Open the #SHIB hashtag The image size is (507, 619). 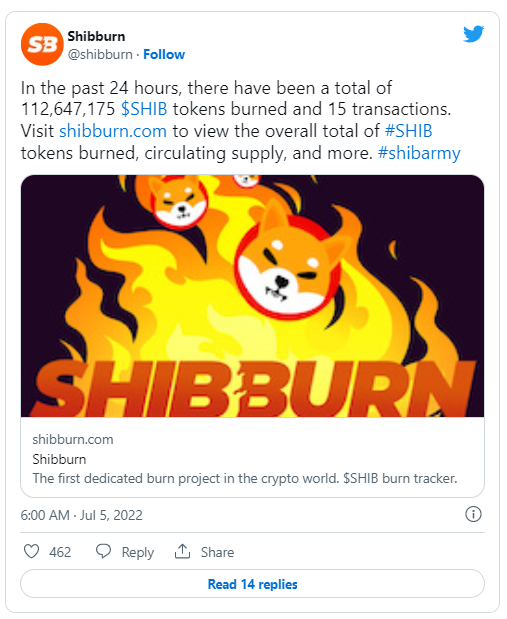[409, 131]
